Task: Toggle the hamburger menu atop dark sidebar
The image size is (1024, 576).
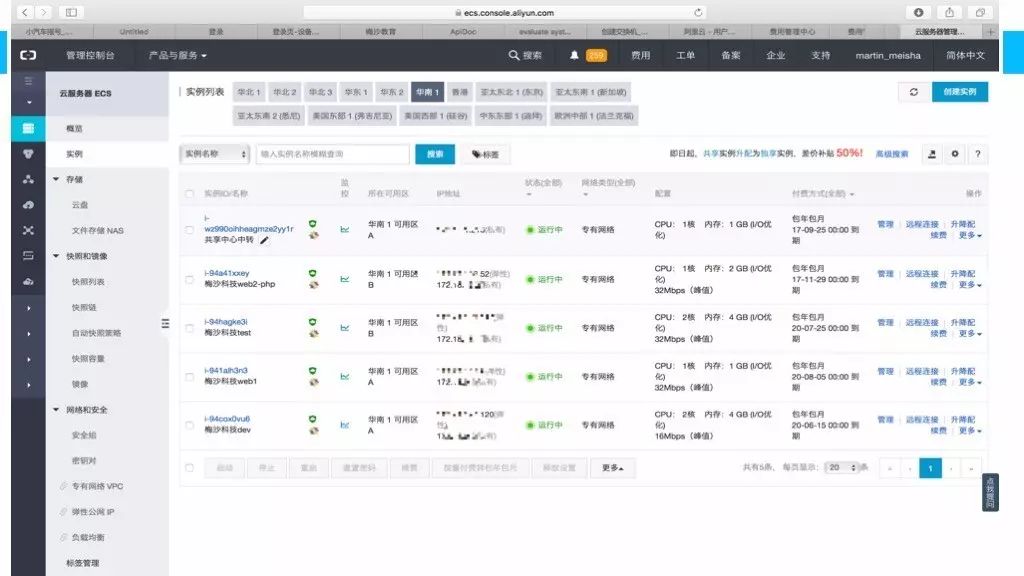Action: pyautogui.click(x=28, y=81)
